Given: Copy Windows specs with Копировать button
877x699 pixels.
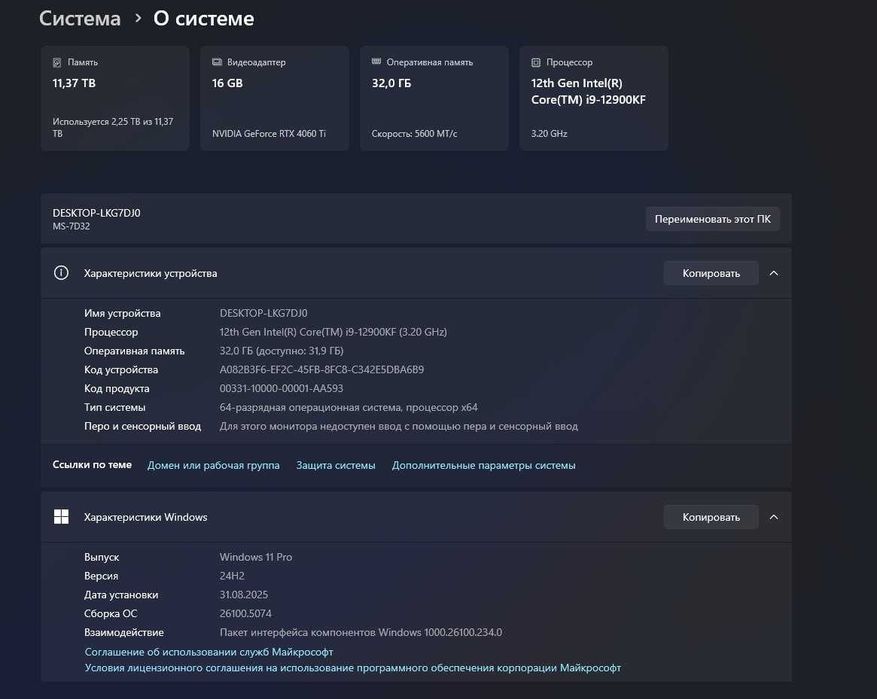Looking at the screenshot, I should pyautogui.click(x=711, y=517).
